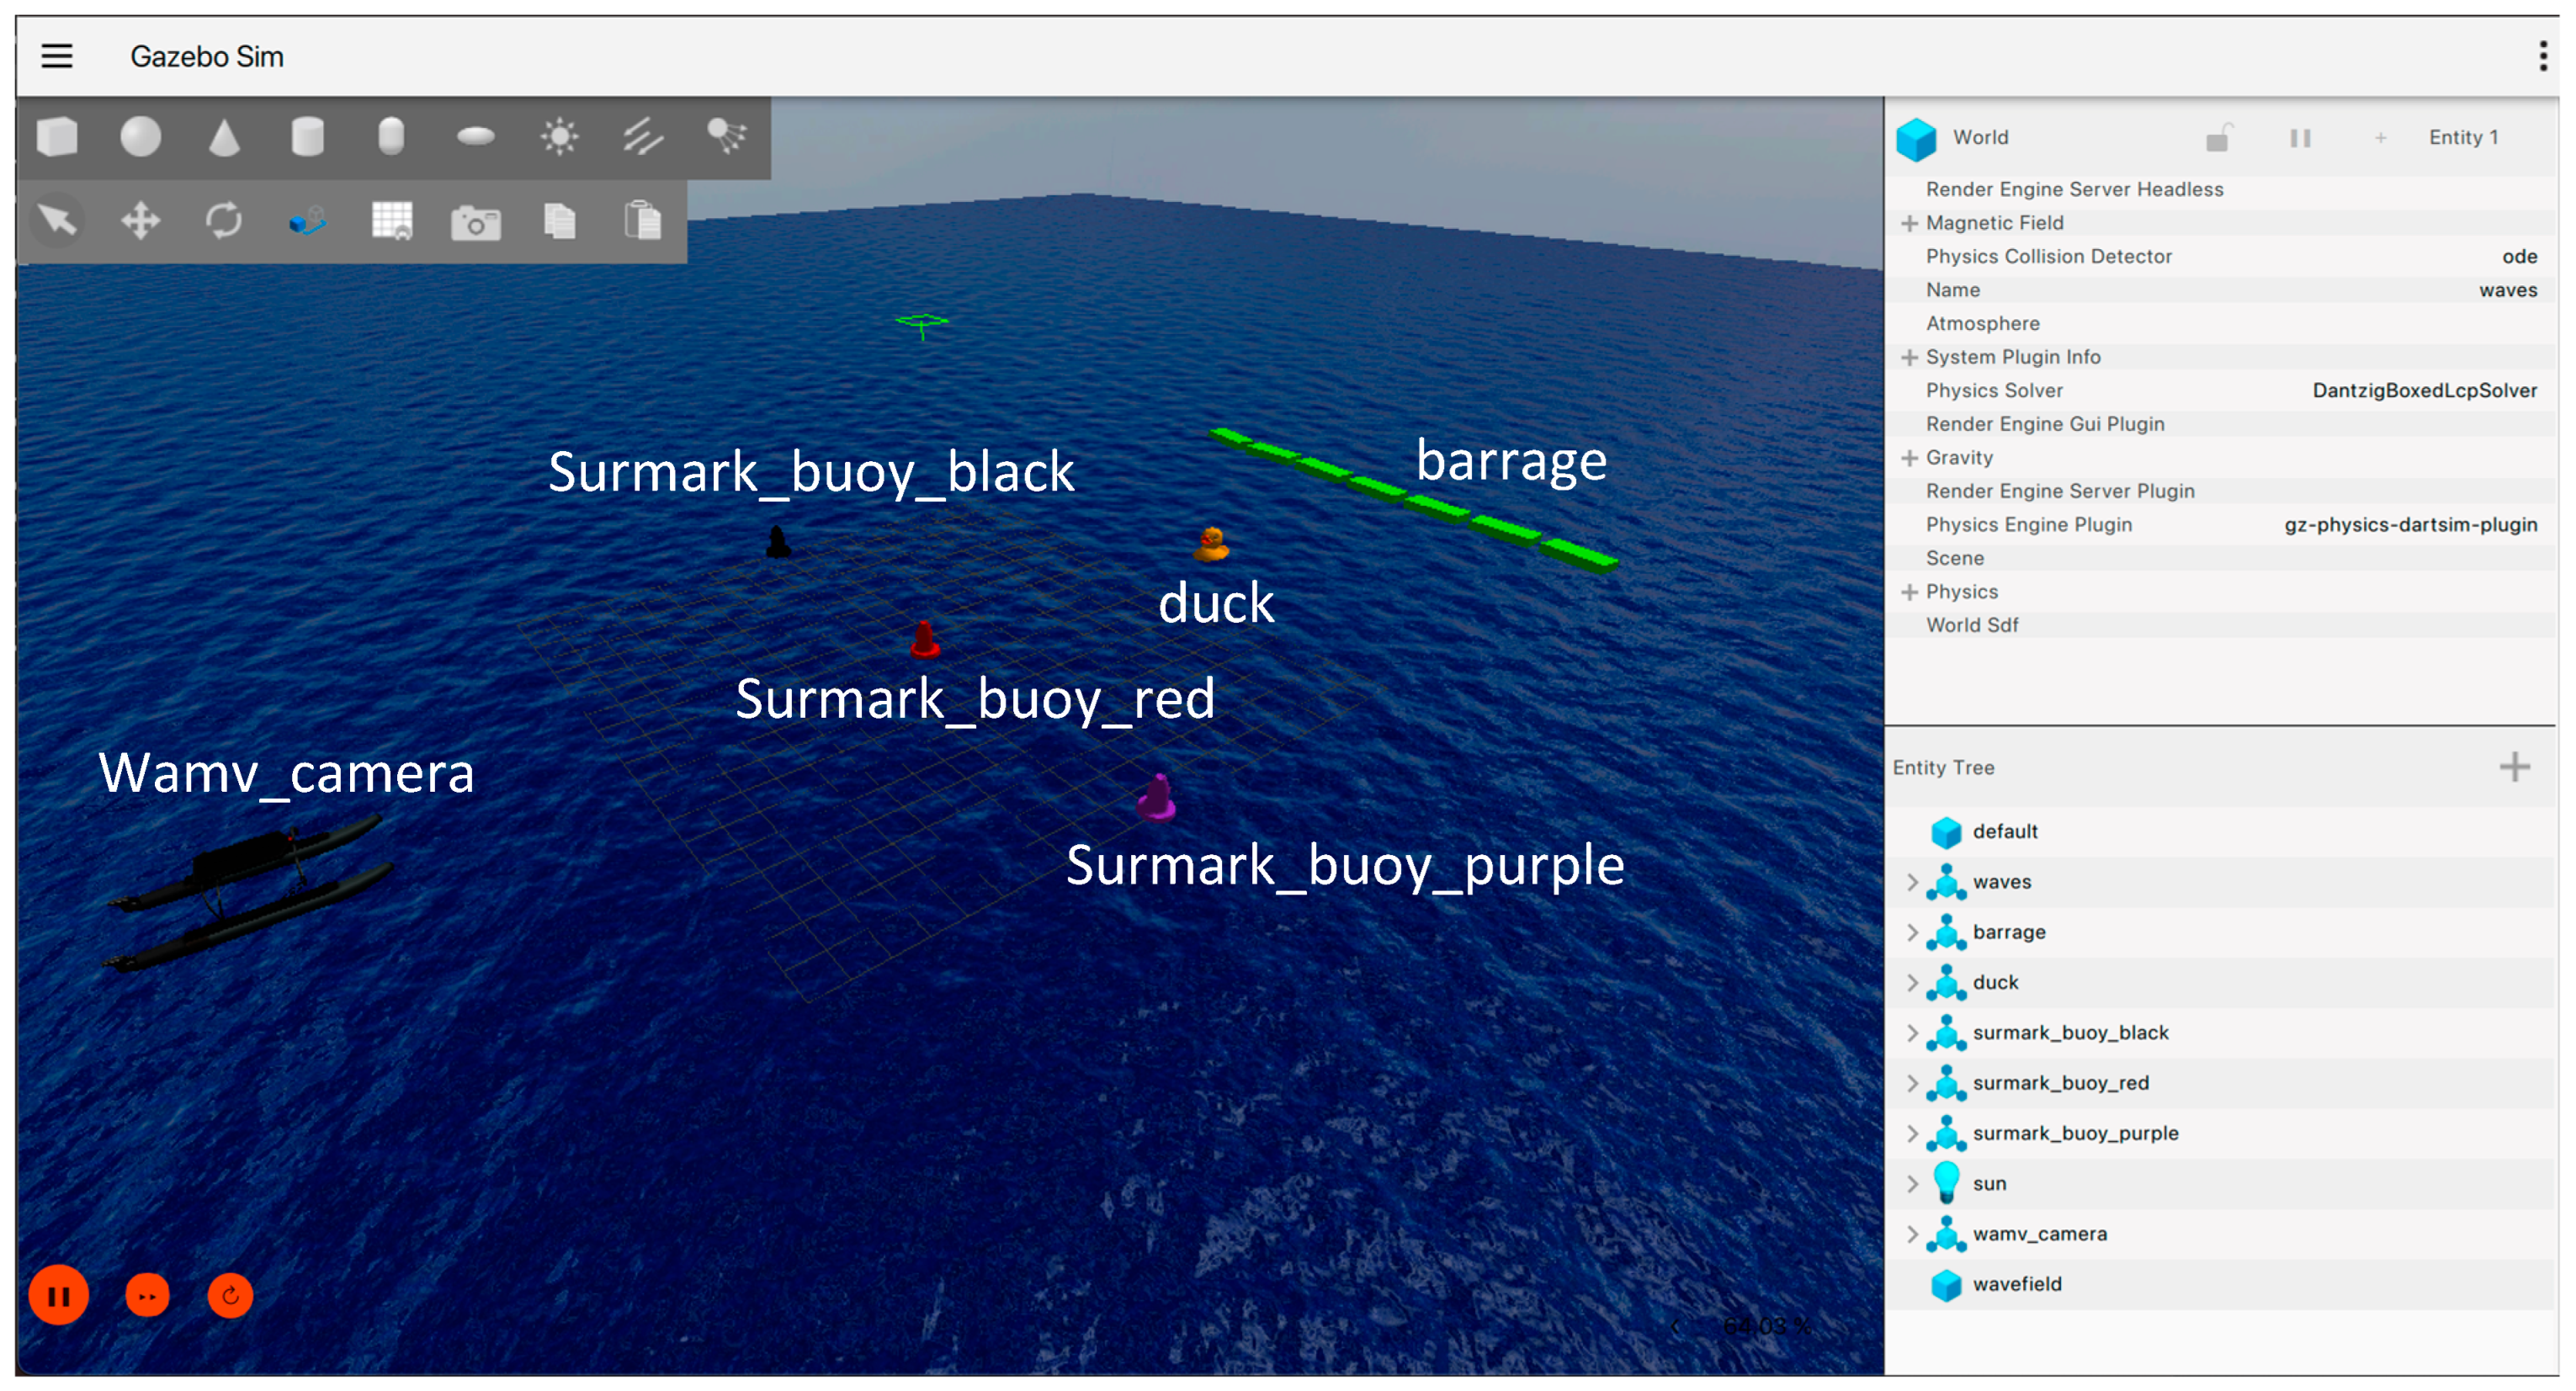Open the hamburger menu
This screenshot has height=1391, width=2576.
click(57, 56)
